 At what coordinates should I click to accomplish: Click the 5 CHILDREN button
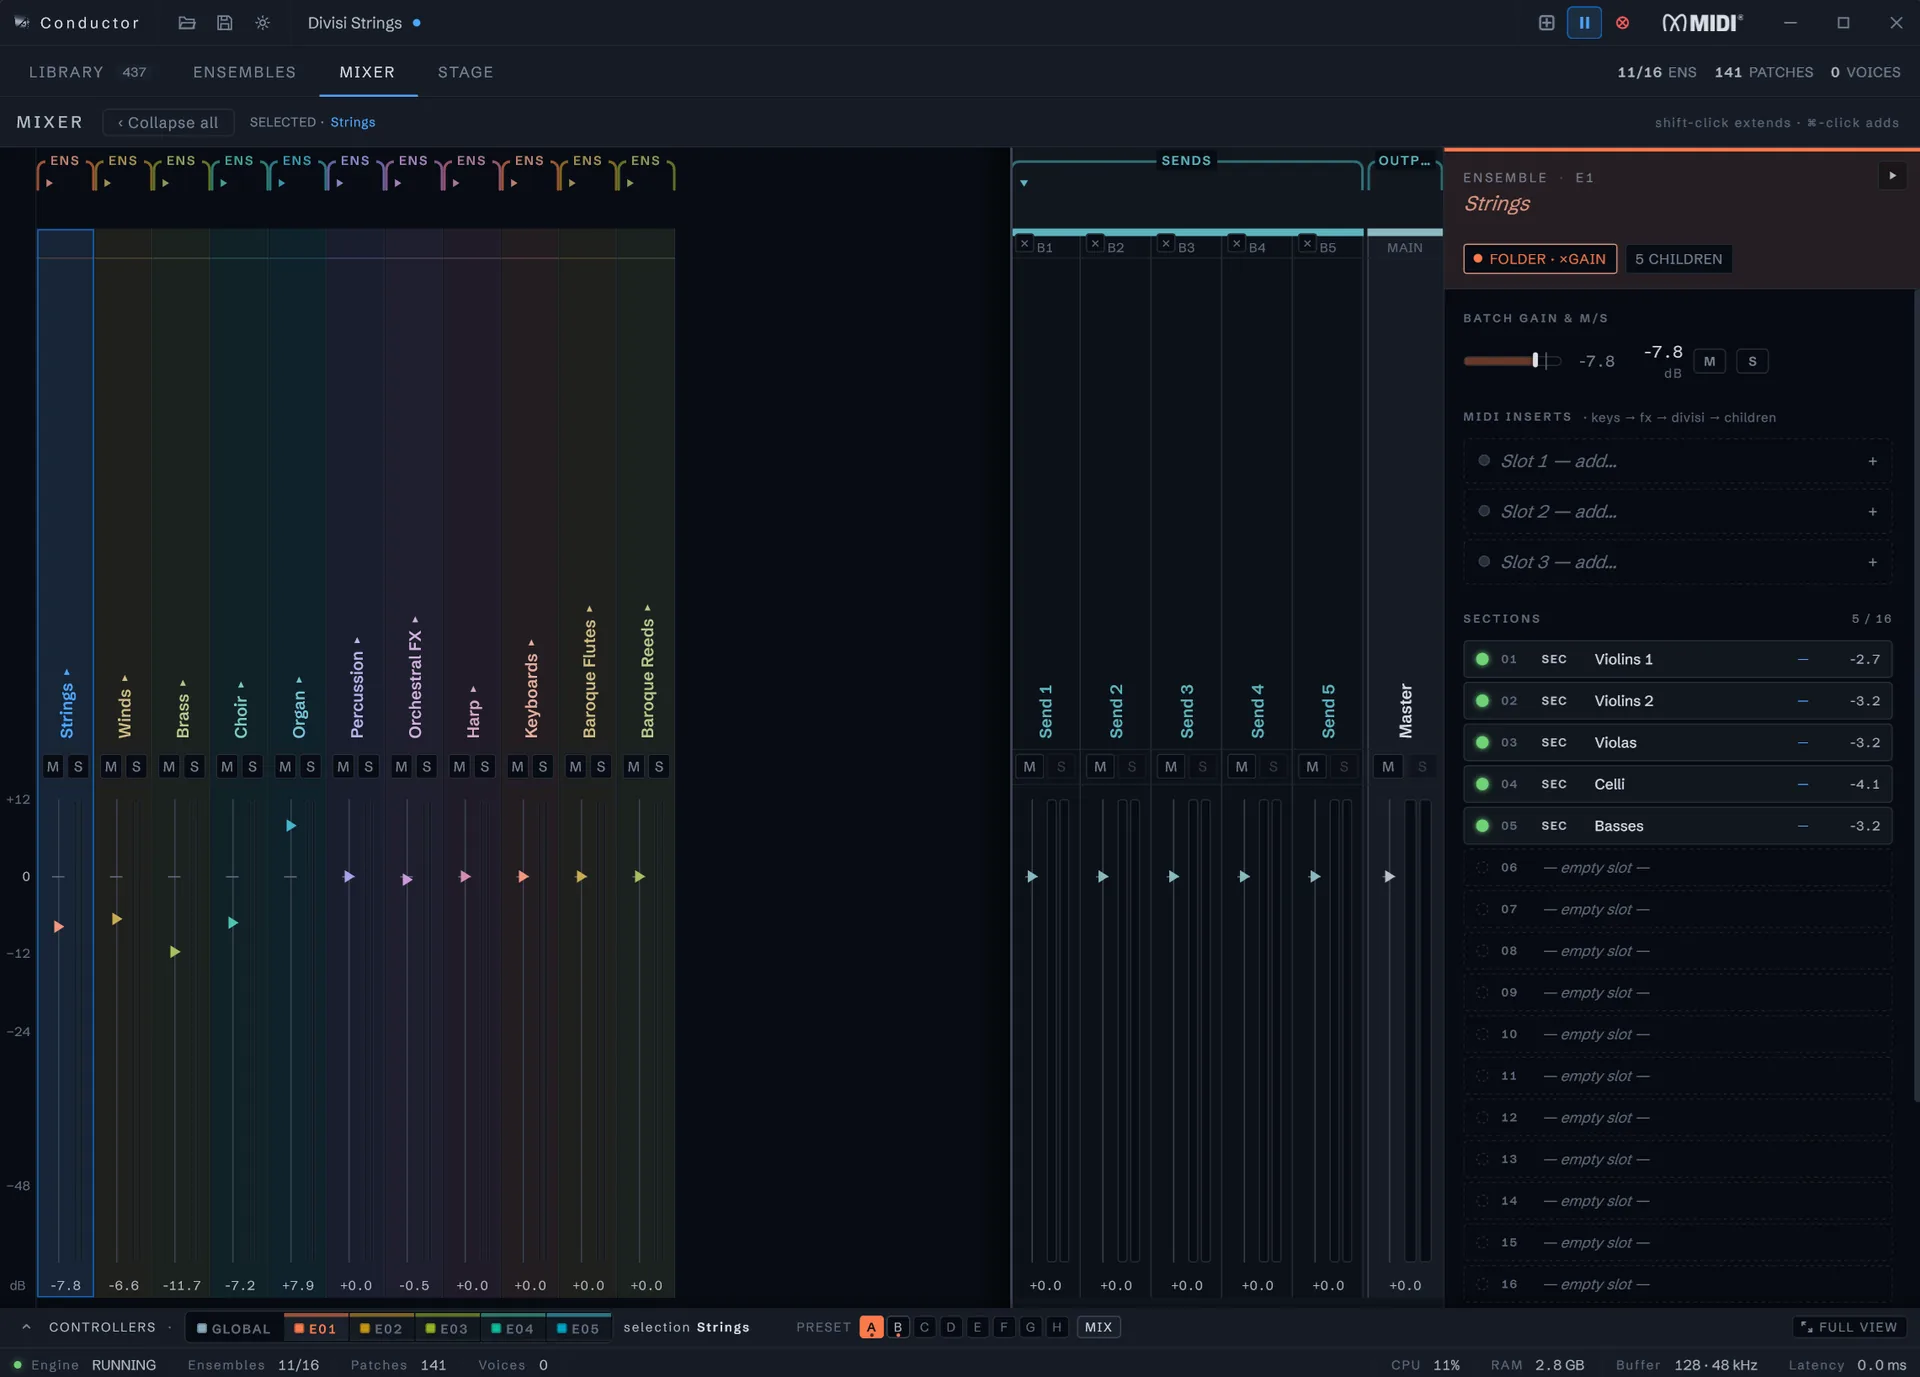(1679, 259)
